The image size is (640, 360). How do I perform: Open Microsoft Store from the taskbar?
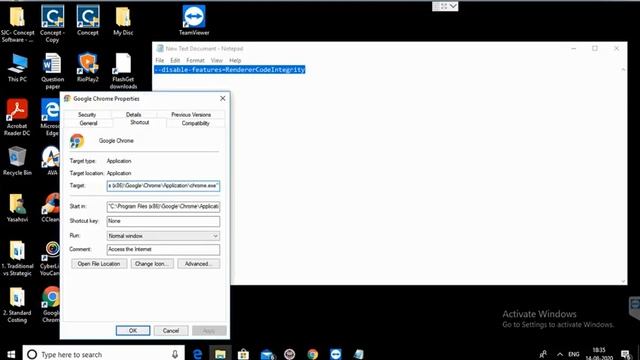(243, 354)
